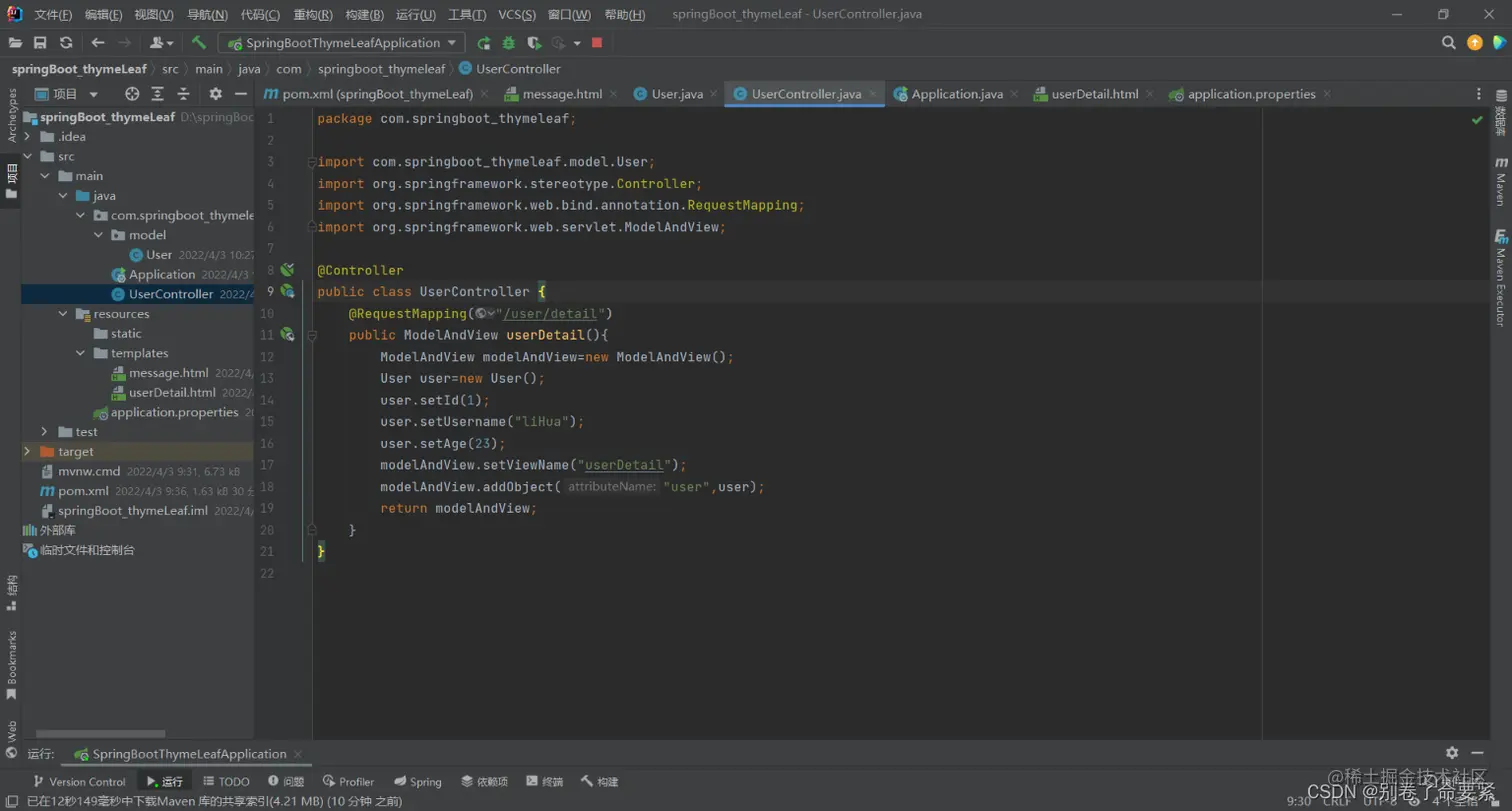
Task: Click the Sync/reload toolbar icon
Action: click(x=66, y=43)
